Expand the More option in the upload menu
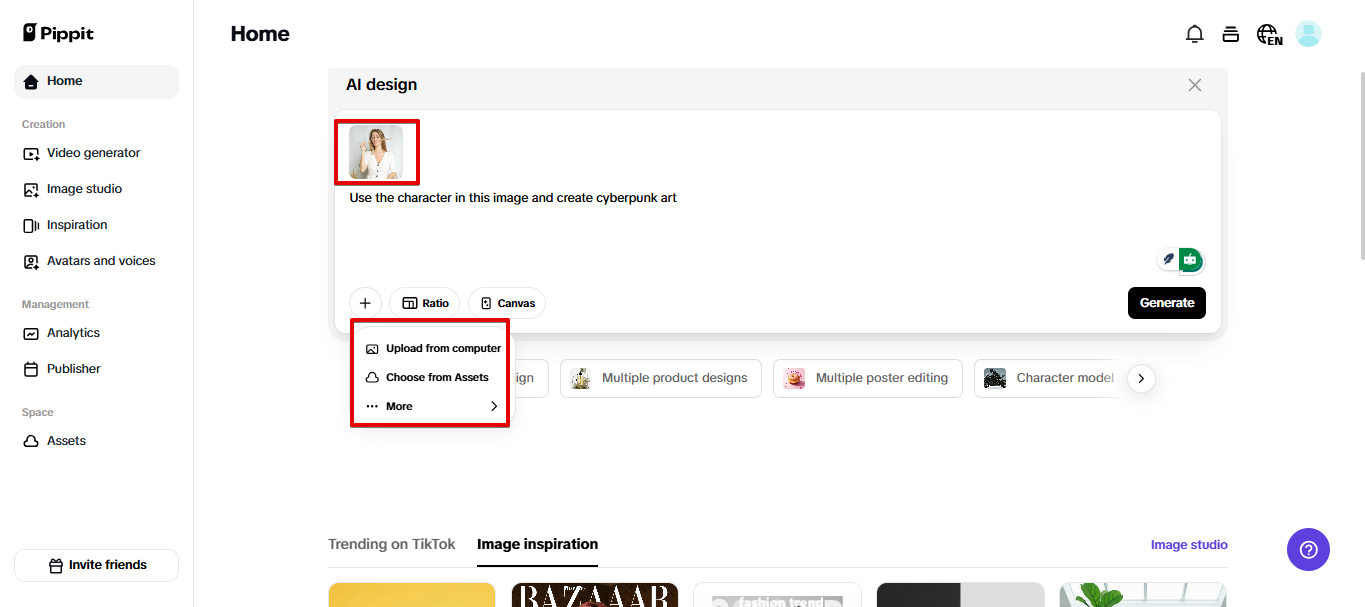This screenshot has width=1365, height=607. pos(398,406)
